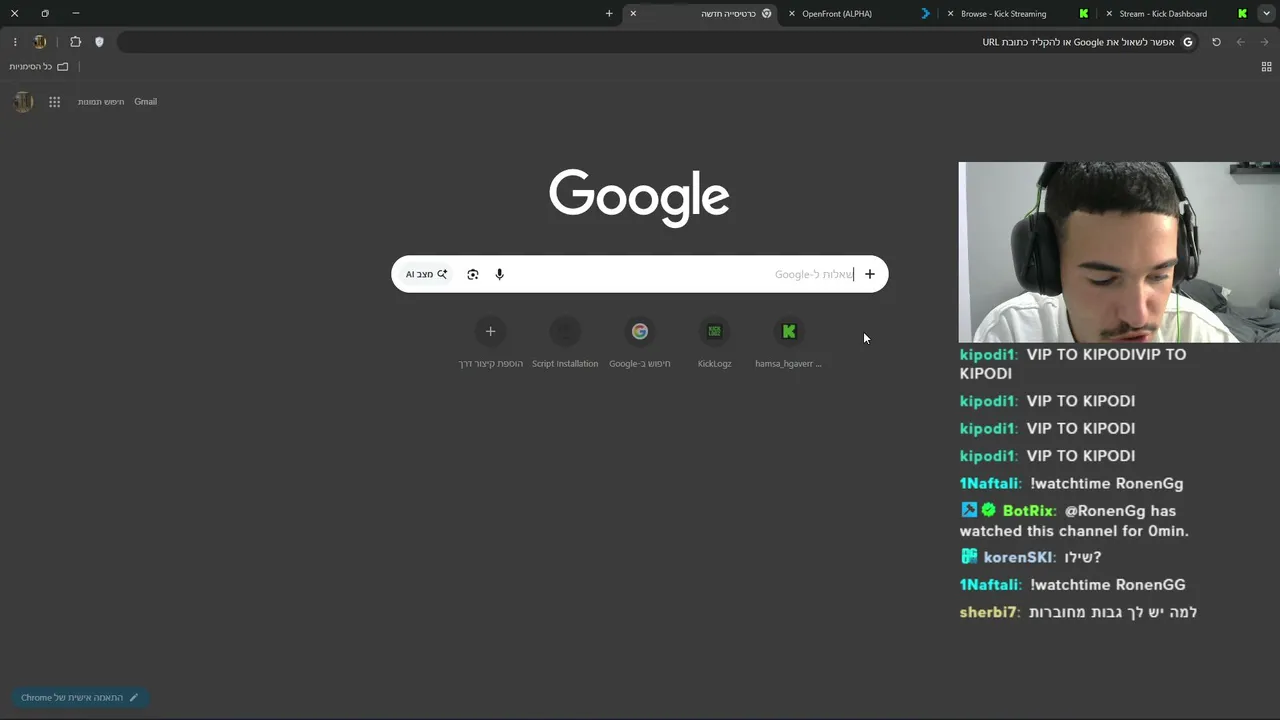Click sherbi7's chat message
The height and width of the screenshot is (720, 1280).
1113,612
